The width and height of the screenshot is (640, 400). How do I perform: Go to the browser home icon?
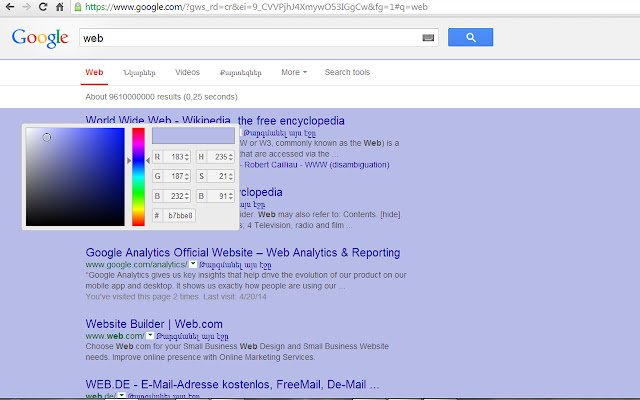pyautogui.click(x=60, y=7)
